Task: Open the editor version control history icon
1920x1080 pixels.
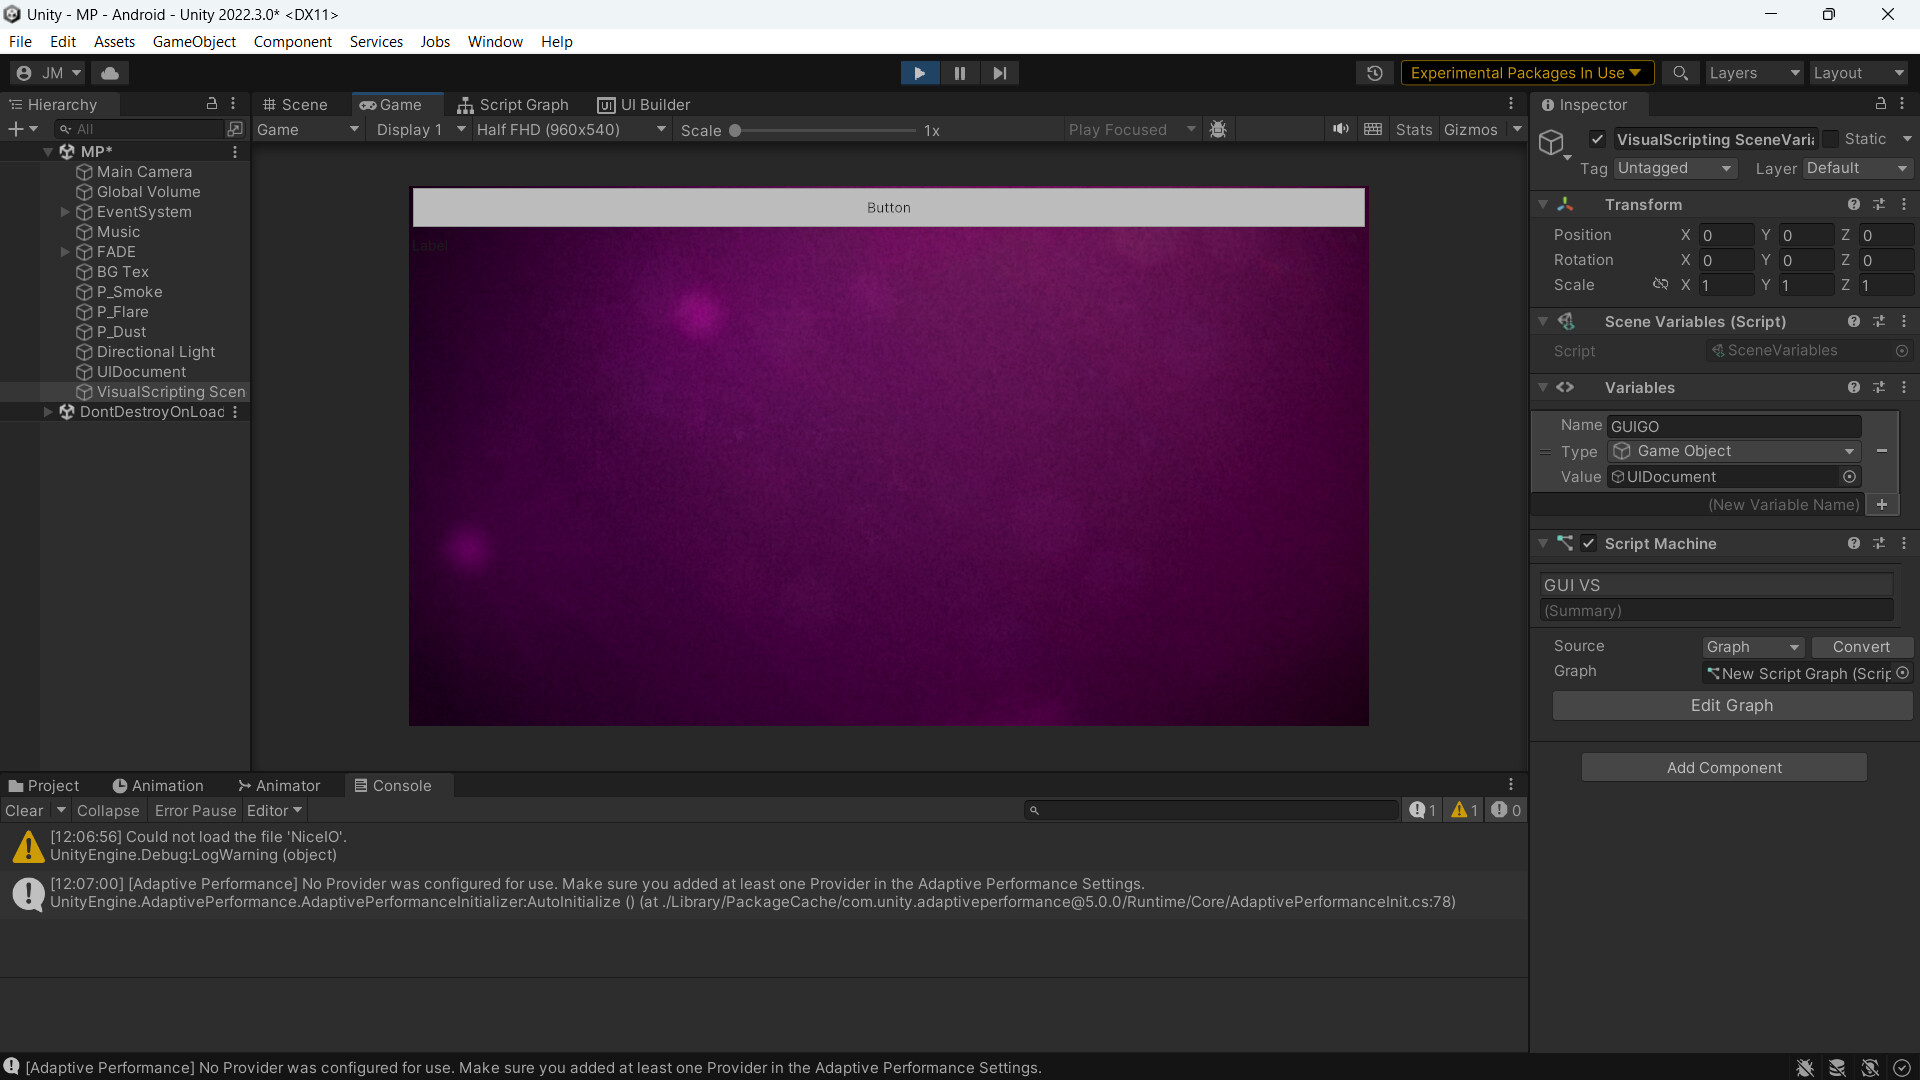Action: pos(1375,72)
